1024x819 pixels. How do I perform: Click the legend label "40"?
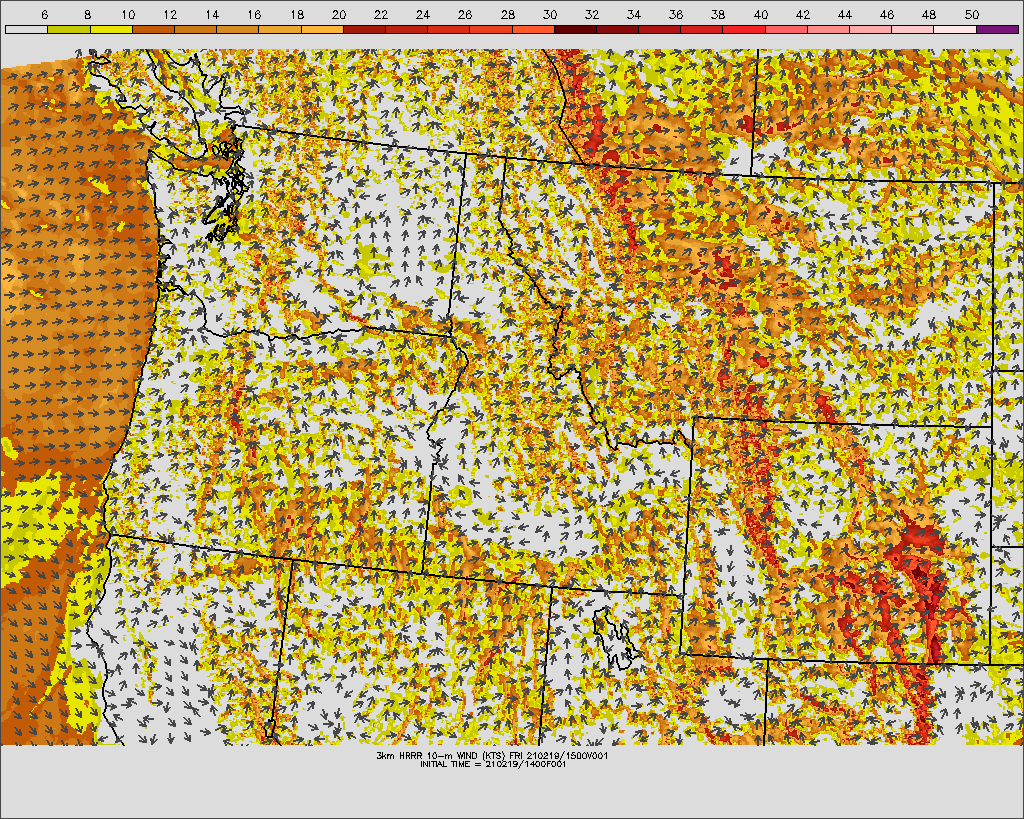(760, 14)
